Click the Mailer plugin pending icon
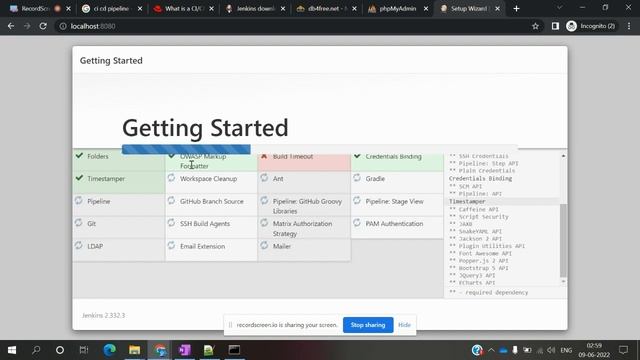This screenshot has height=360, width=640. (x=264, y=245)
